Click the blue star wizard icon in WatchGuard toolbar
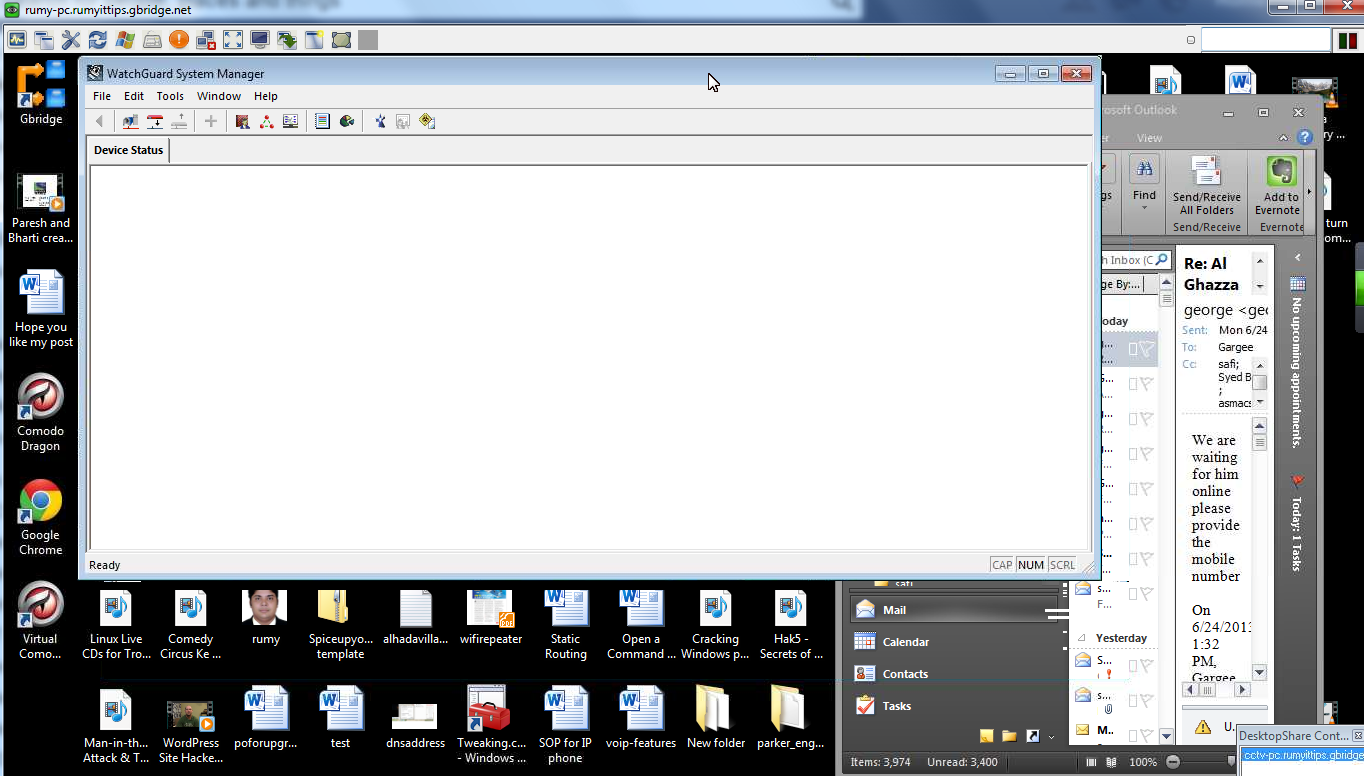 380,121
